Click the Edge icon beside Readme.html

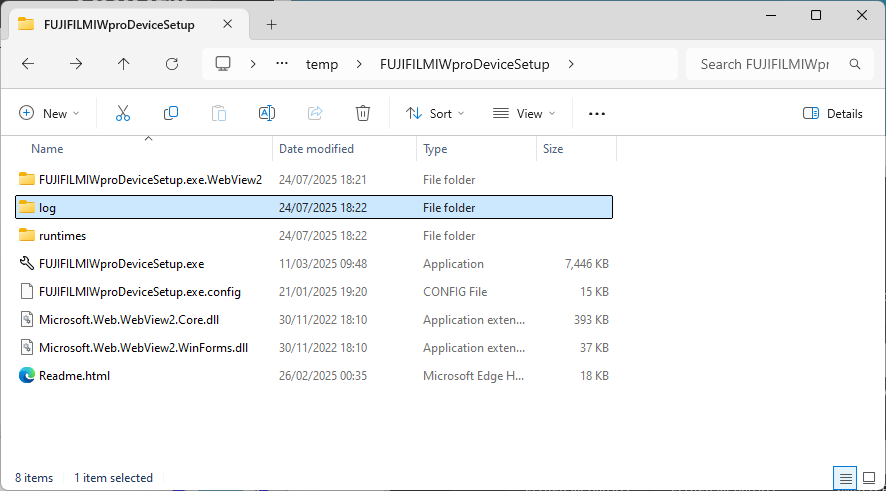(27, 375)
